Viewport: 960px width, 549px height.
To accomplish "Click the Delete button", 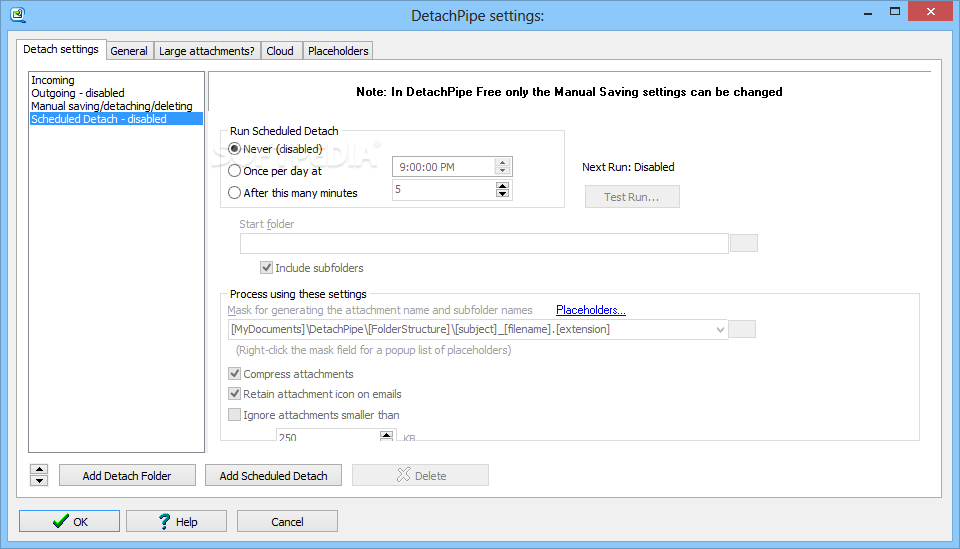I will (x=420, y=476).
